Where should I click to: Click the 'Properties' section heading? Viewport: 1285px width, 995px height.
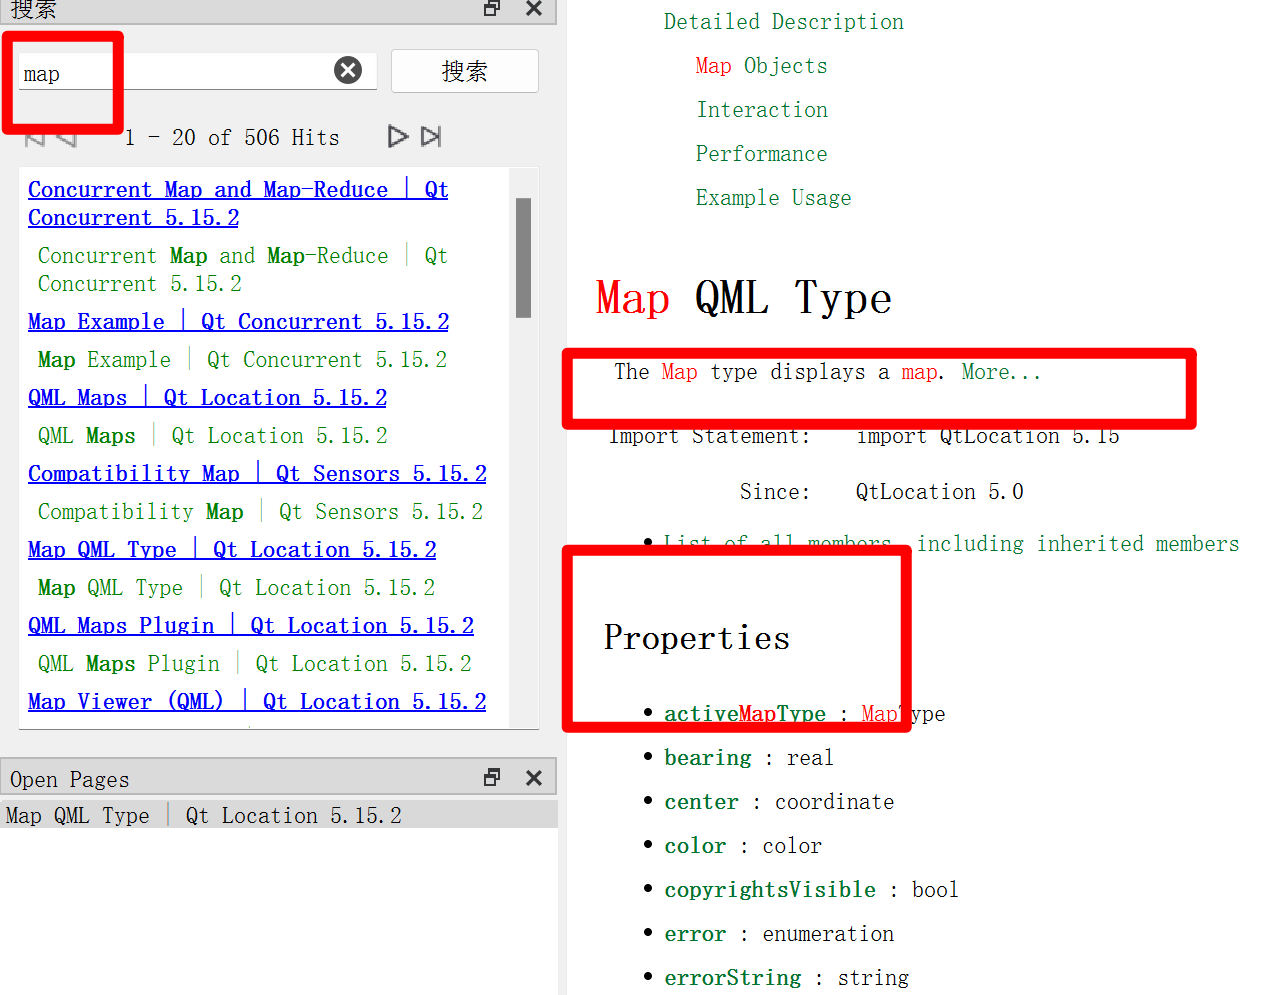pyautogui.click(x=697, y=638)
